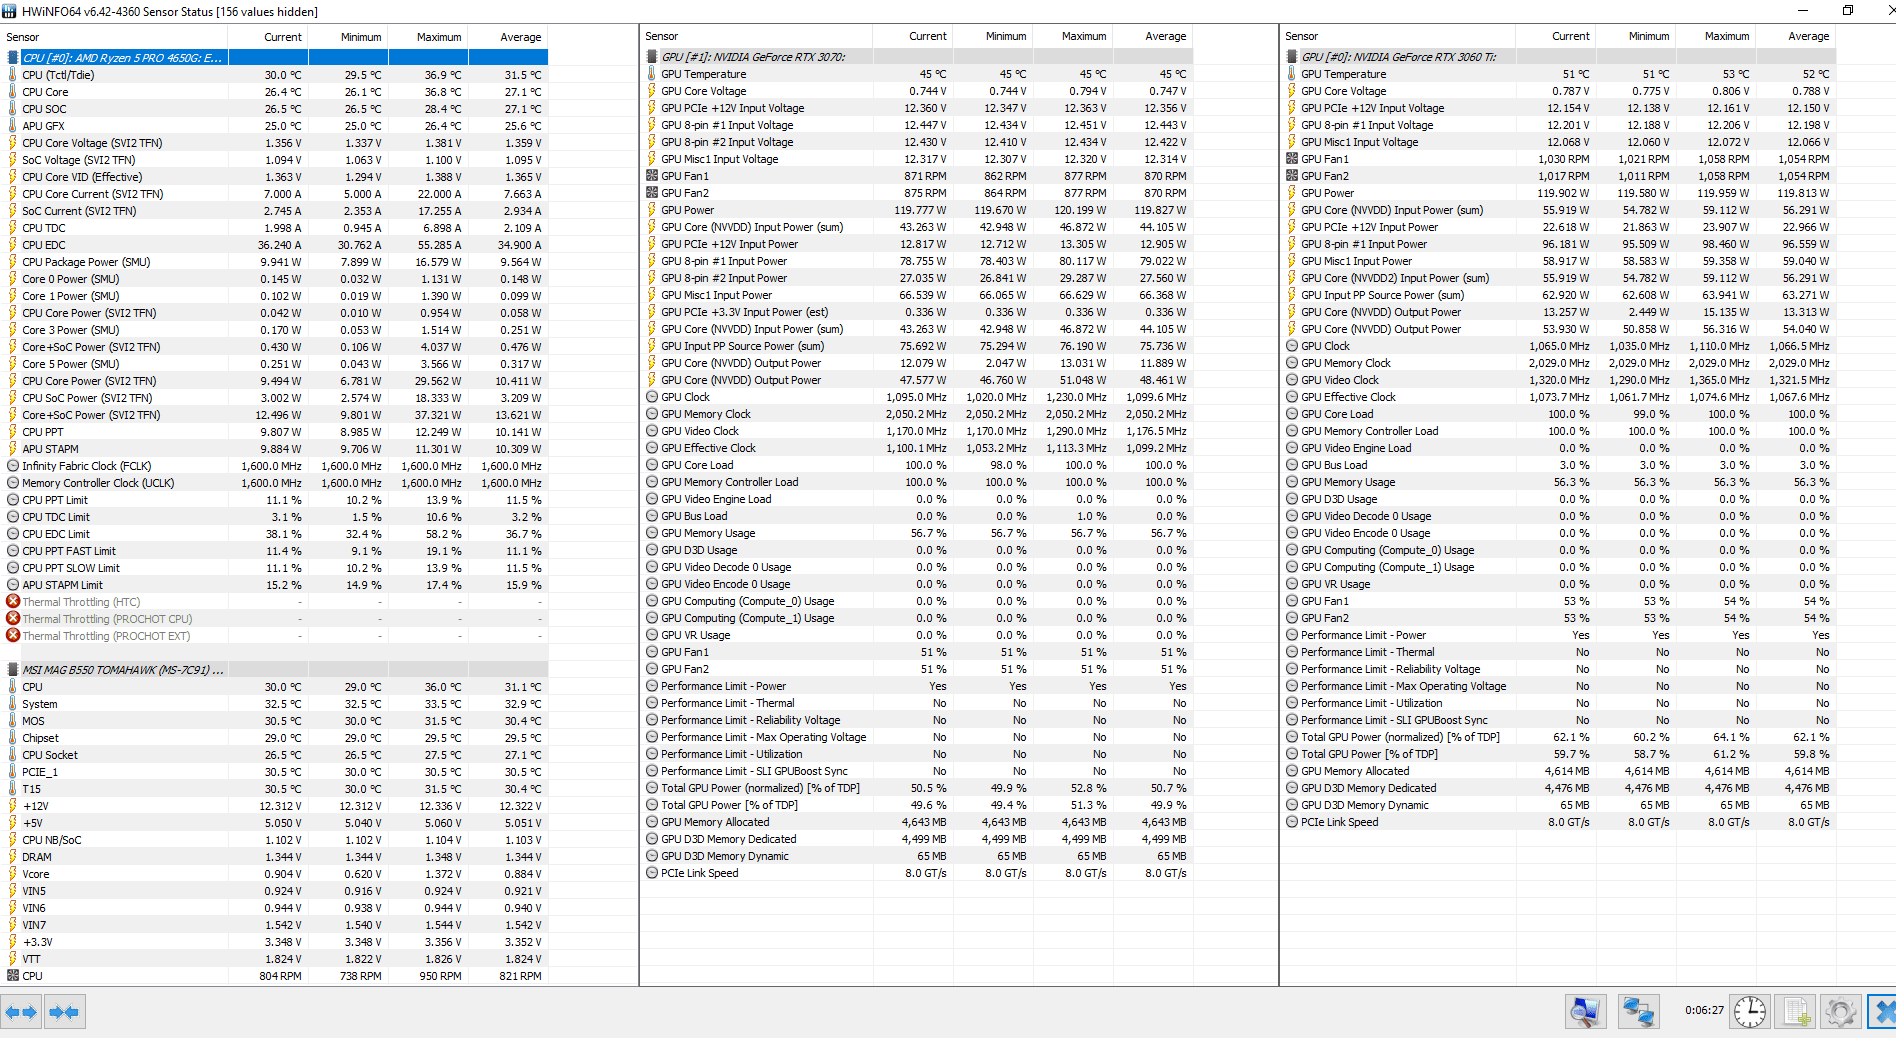Click the lightning icon beside Vcore

13,874
